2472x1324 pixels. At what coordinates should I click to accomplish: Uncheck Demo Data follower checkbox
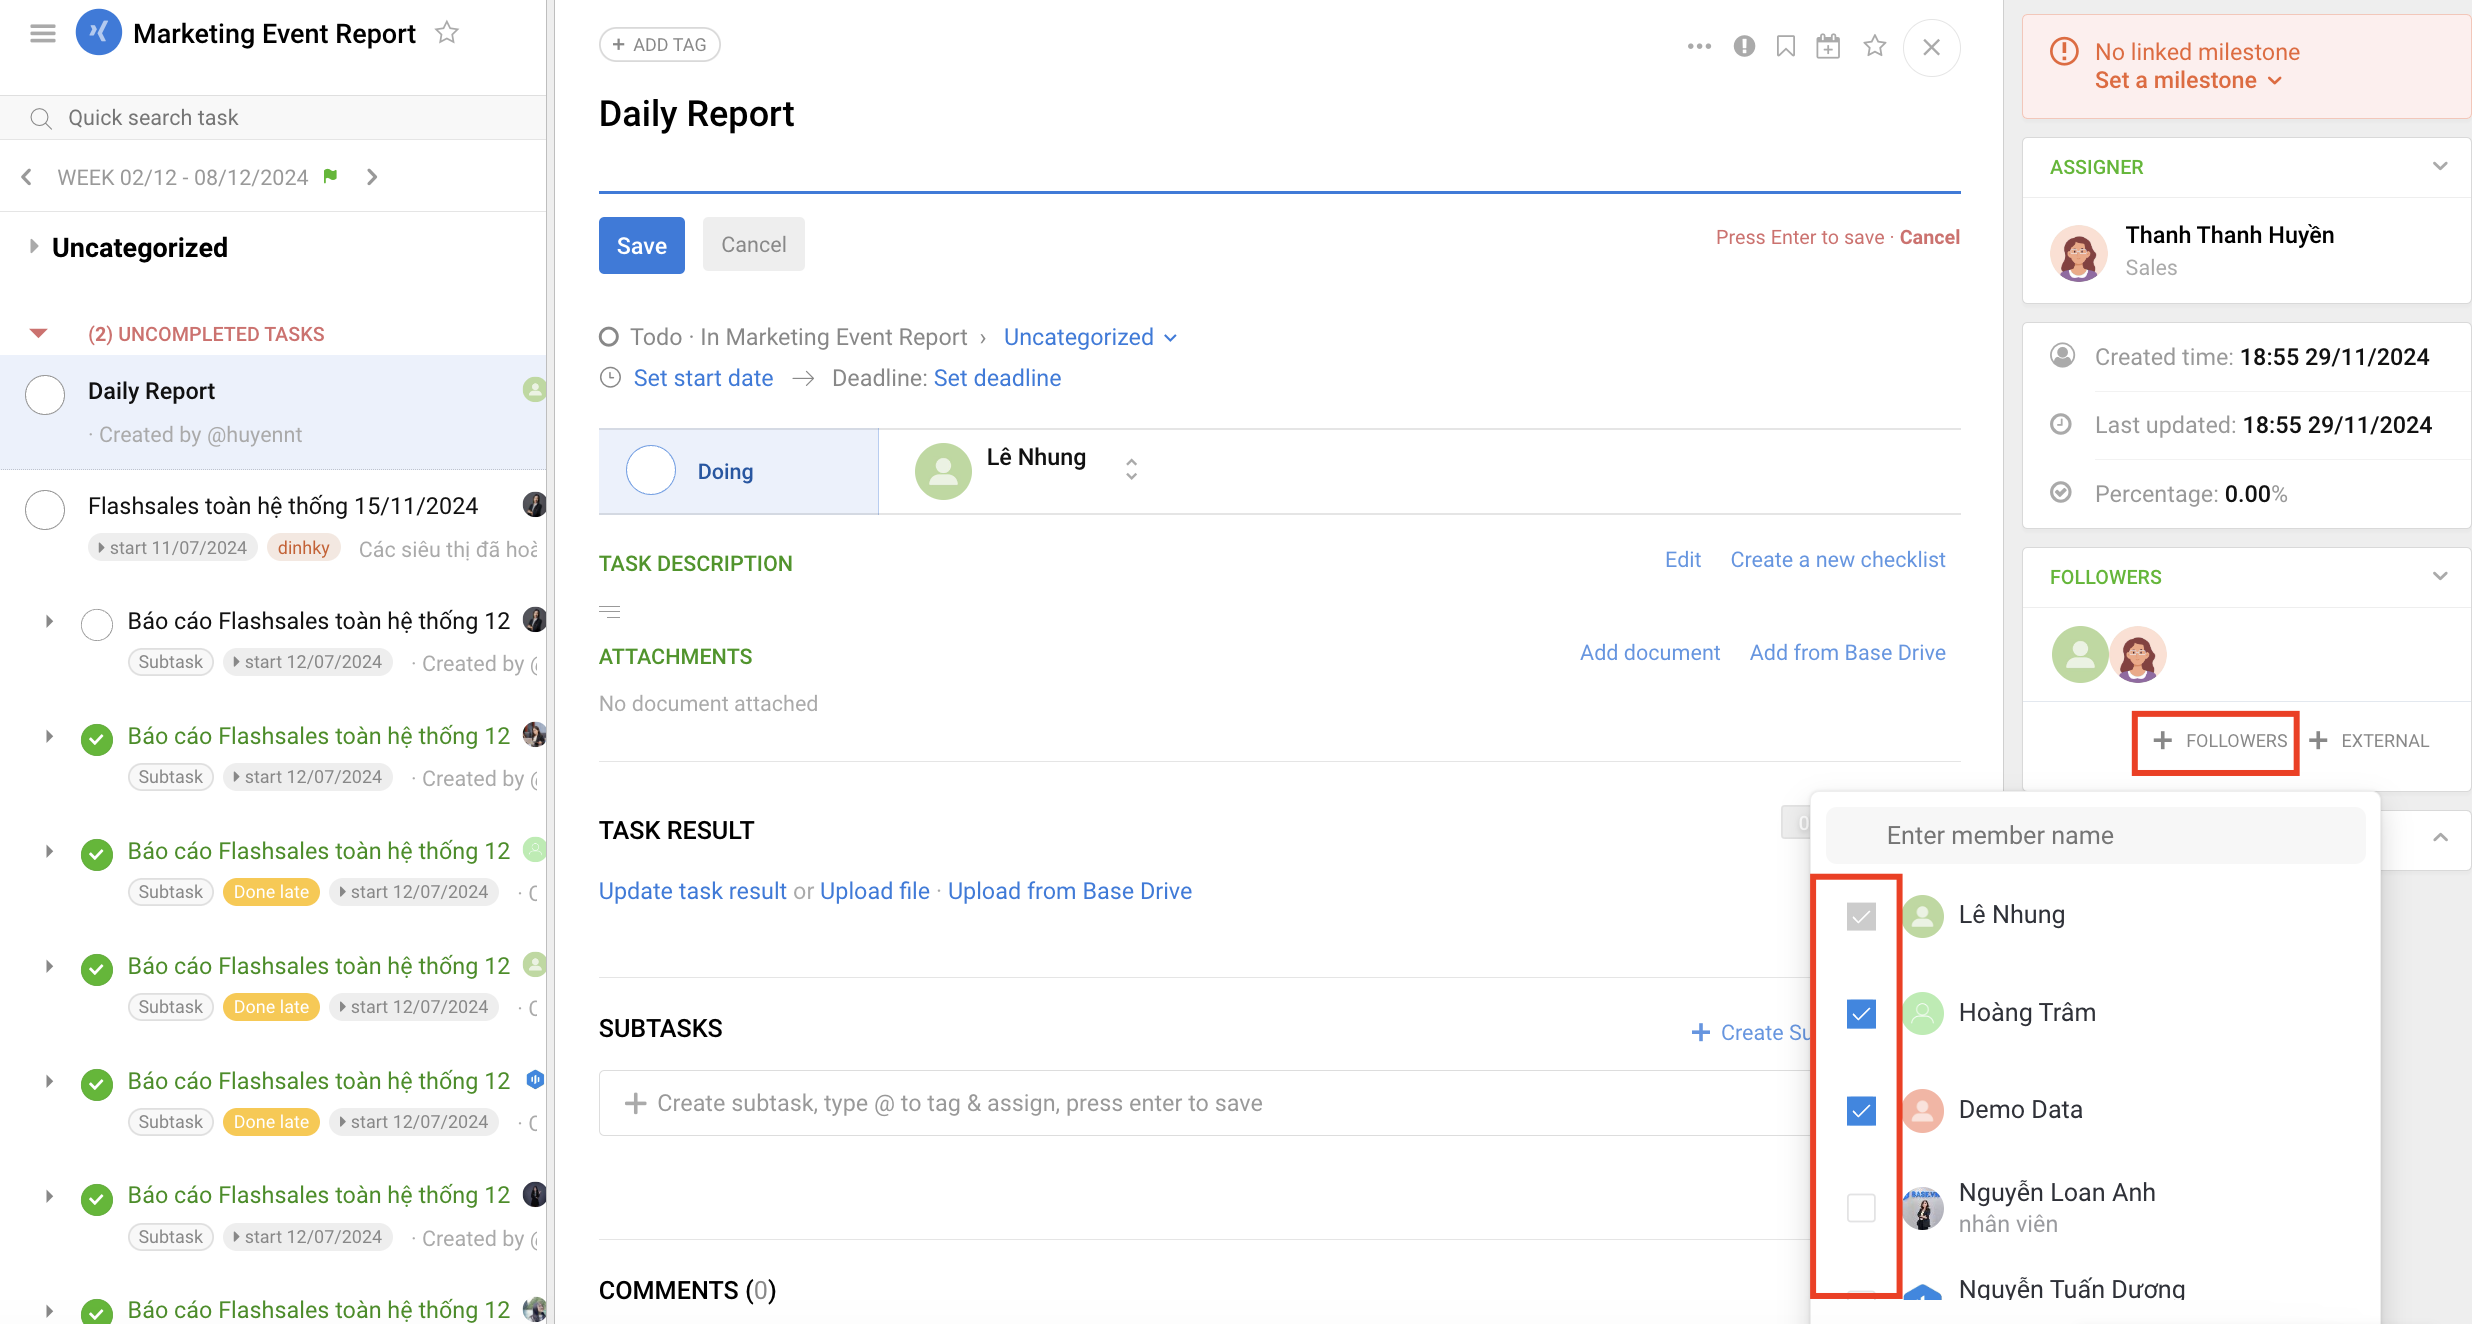pyautogui.click(x=1861, y=1110)
